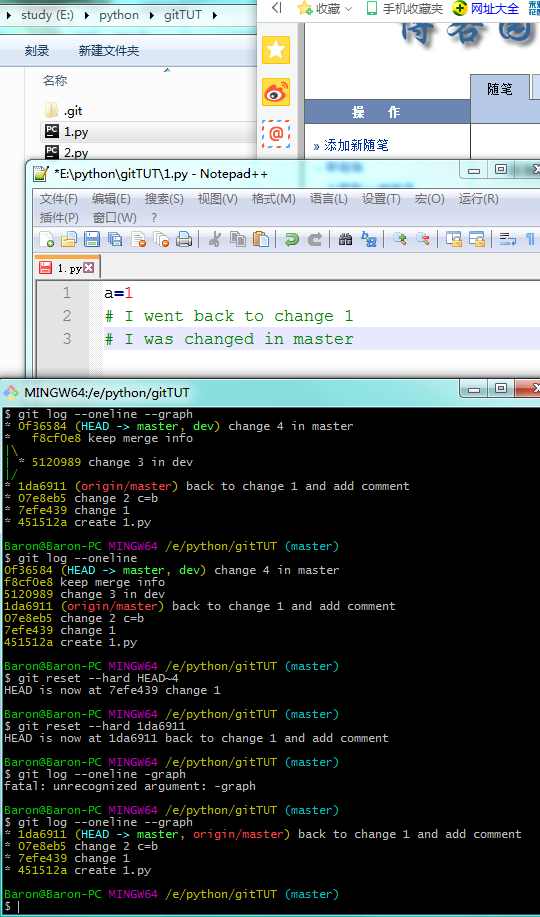Click the MINGW64 Git Bash title bar icon
The width and height of the screenshot is (540, 917).
click(x=12, y=392)
